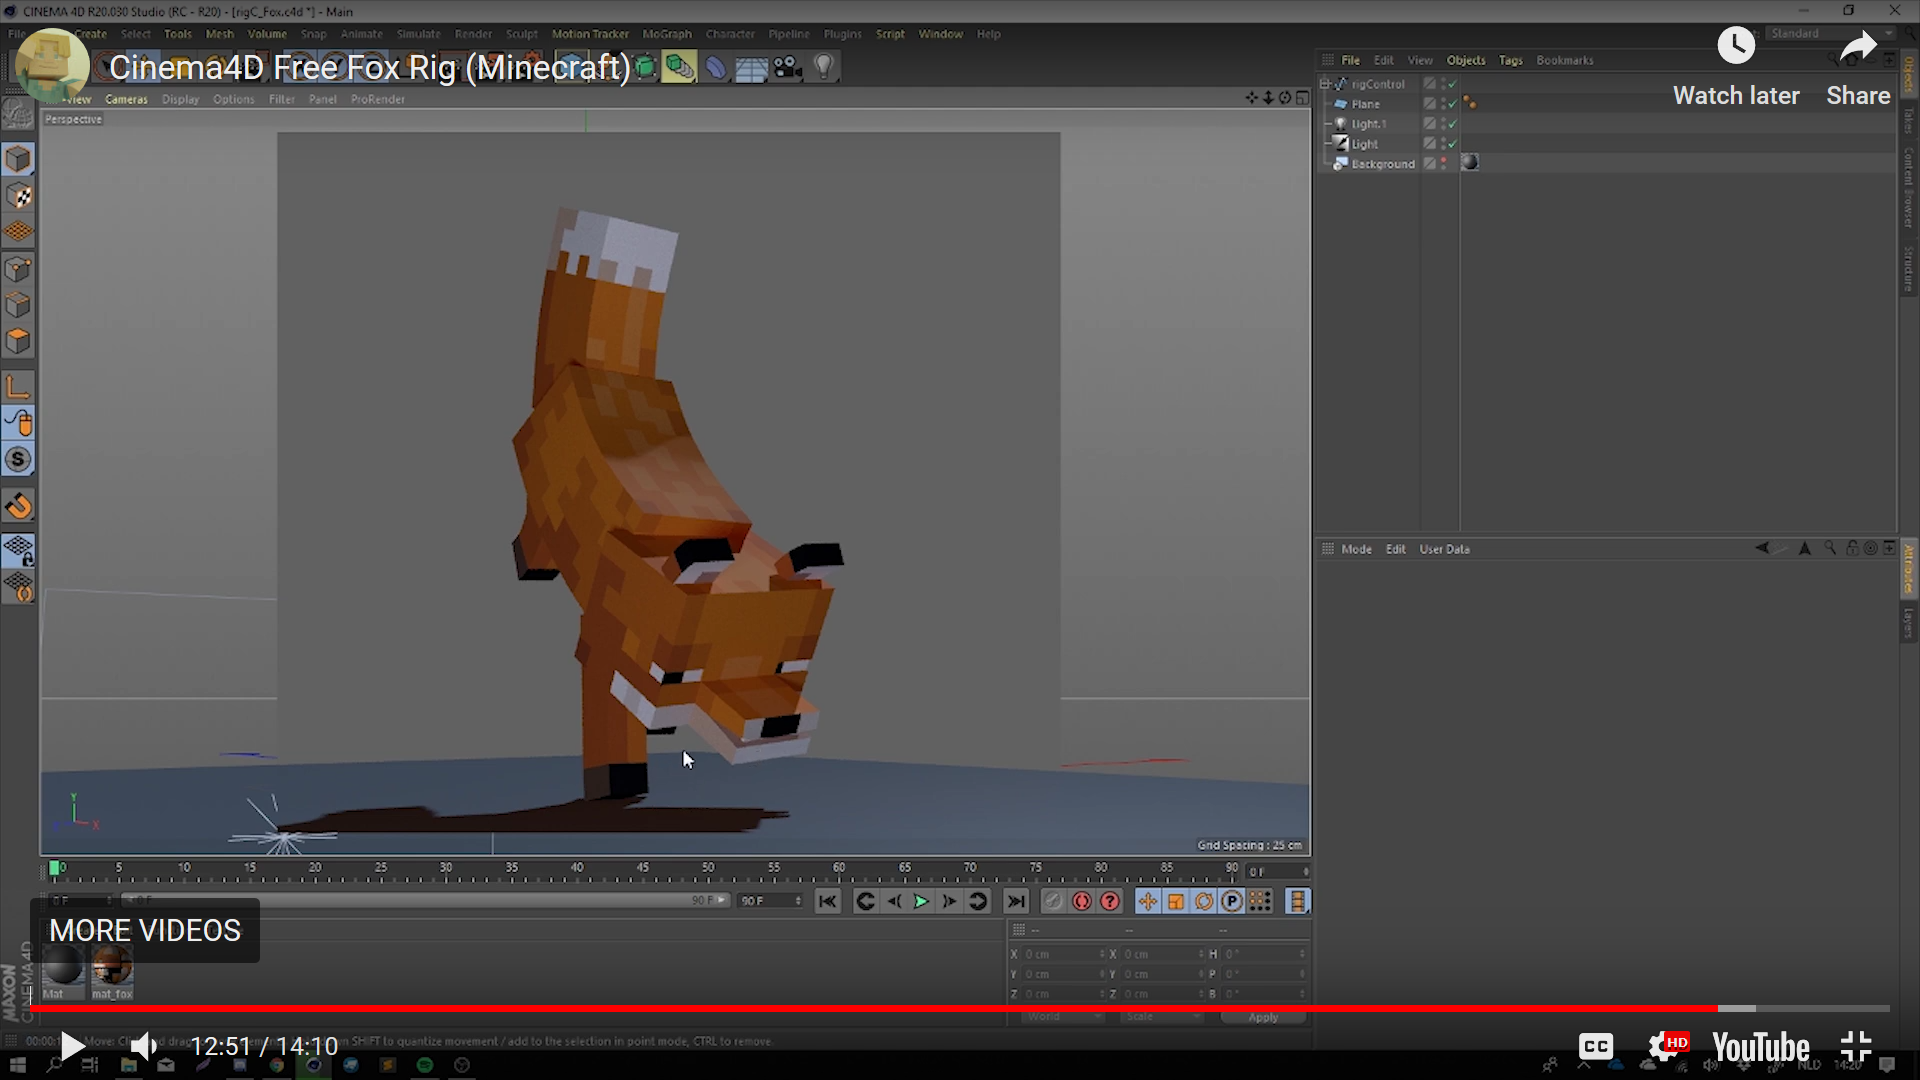Image resolution: width=1920 pixels, height=1080 pixels.
Task: Play the YouTube video
Action: (x=72, y=1047)
